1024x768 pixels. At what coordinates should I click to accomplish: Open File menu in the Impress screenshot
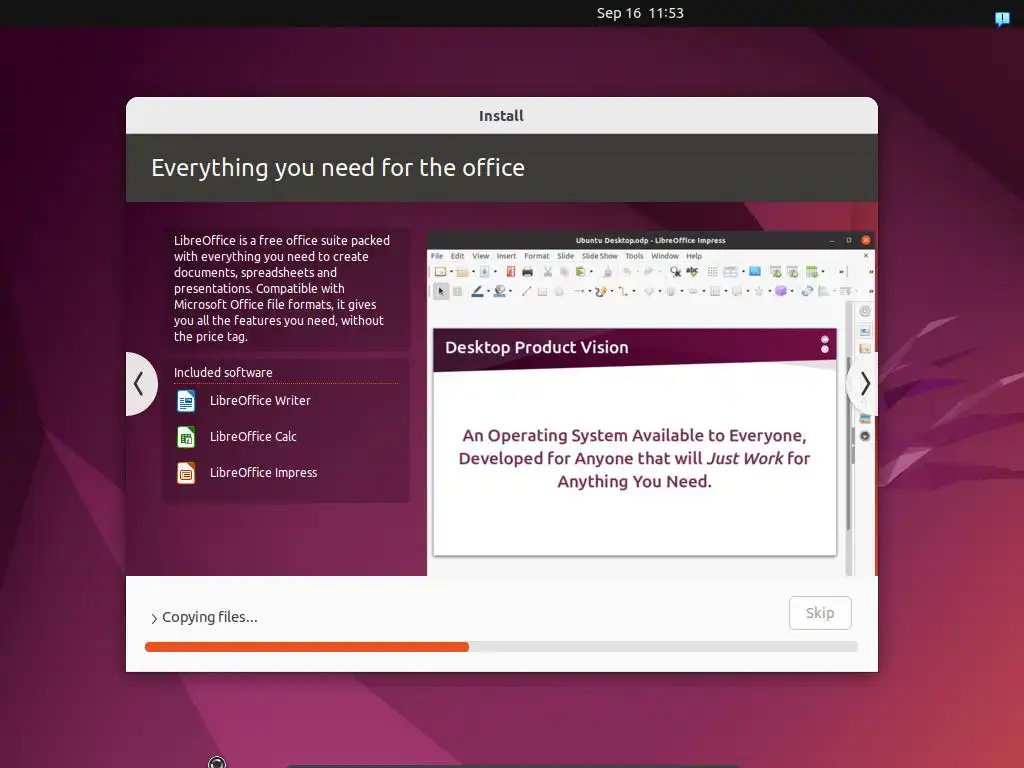437,256
